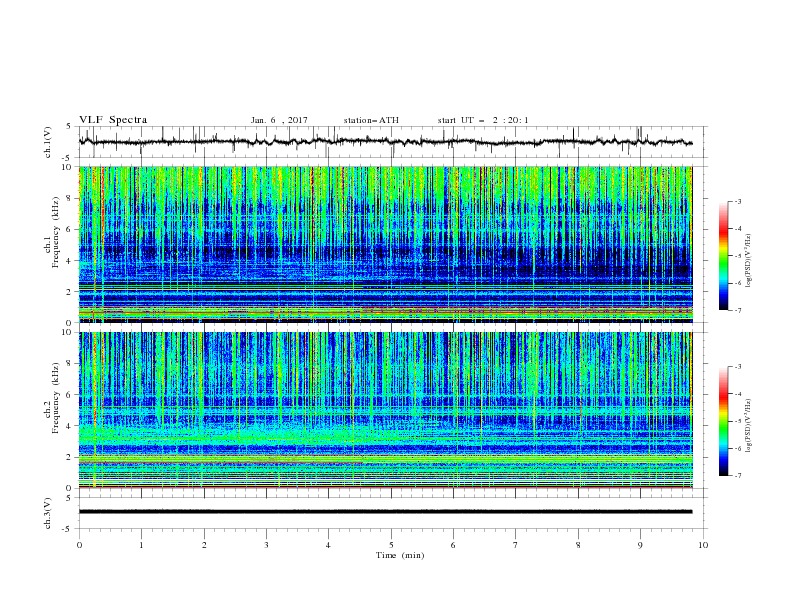This screenshot has height=612, width=792.
Task: Click the ch.1 voltage waveform trace
Action: (385, 142)
